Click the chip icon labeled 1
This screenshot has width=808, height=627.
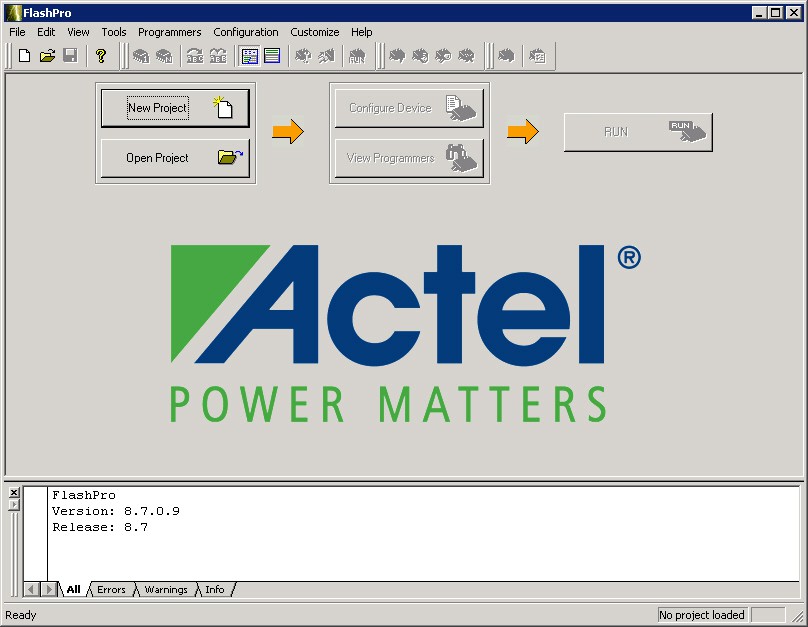click(x=141, y=56)
